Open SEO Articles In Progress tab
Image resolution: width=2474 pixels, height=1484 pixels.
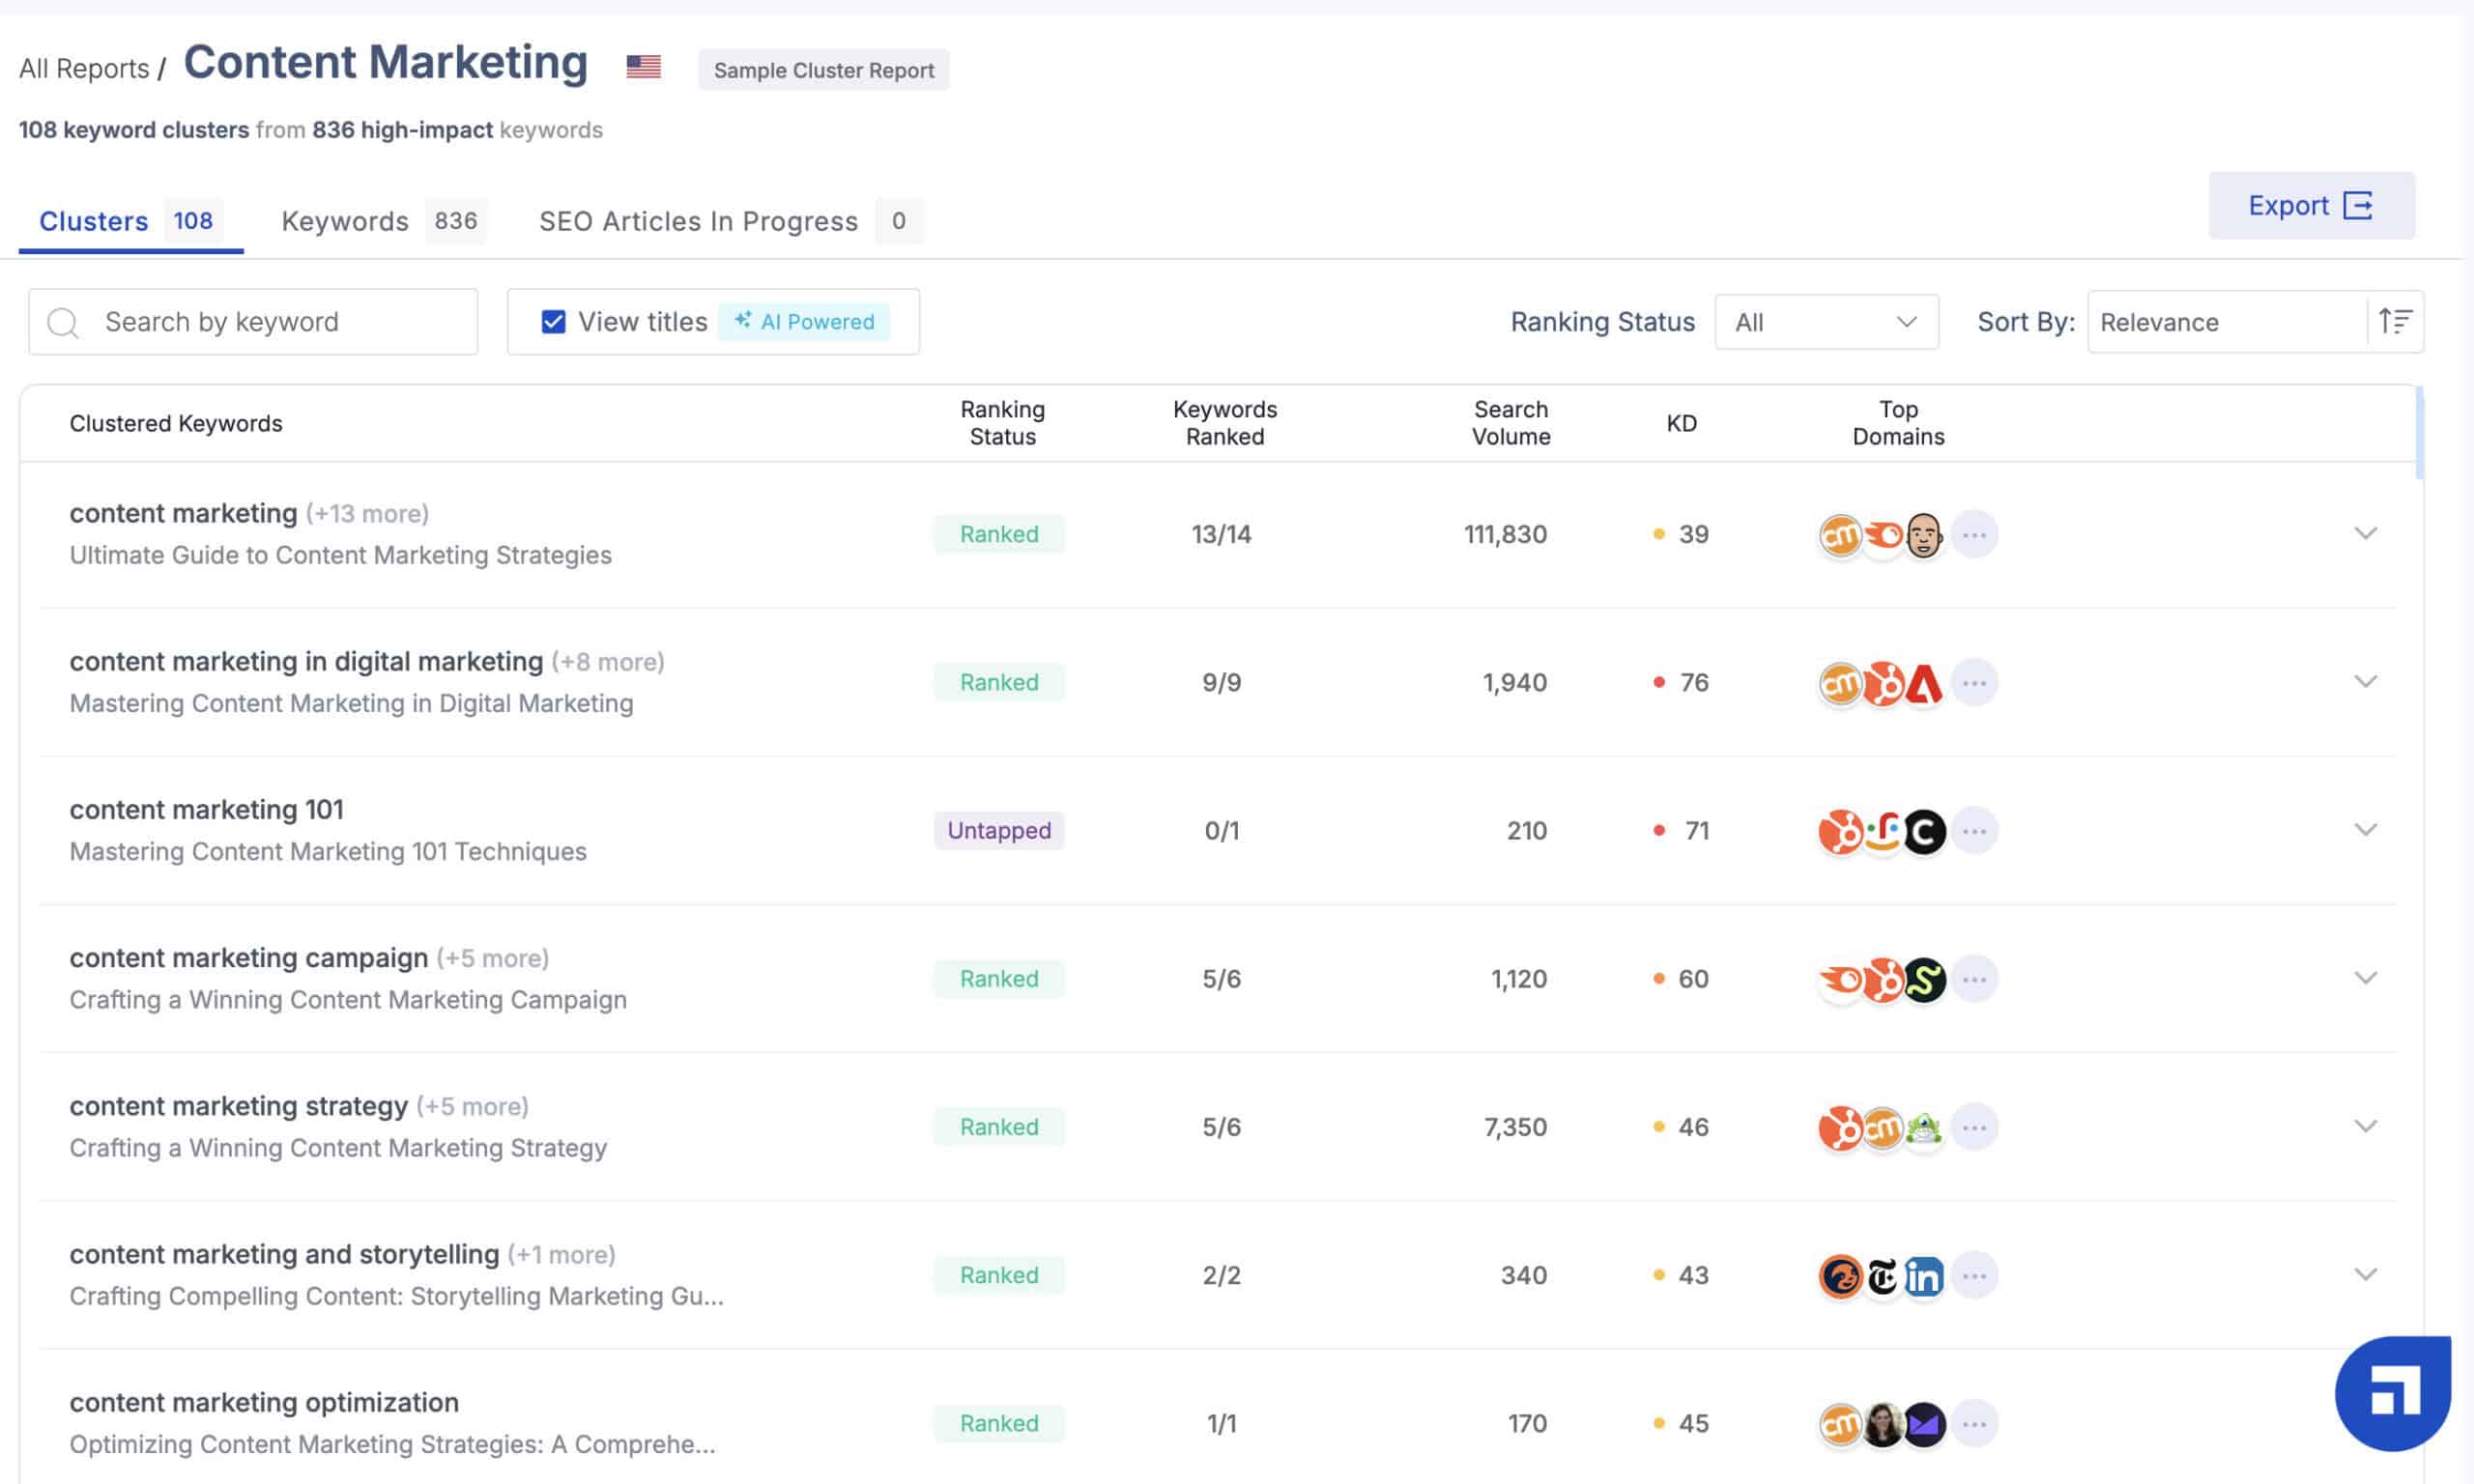(730, 221)
